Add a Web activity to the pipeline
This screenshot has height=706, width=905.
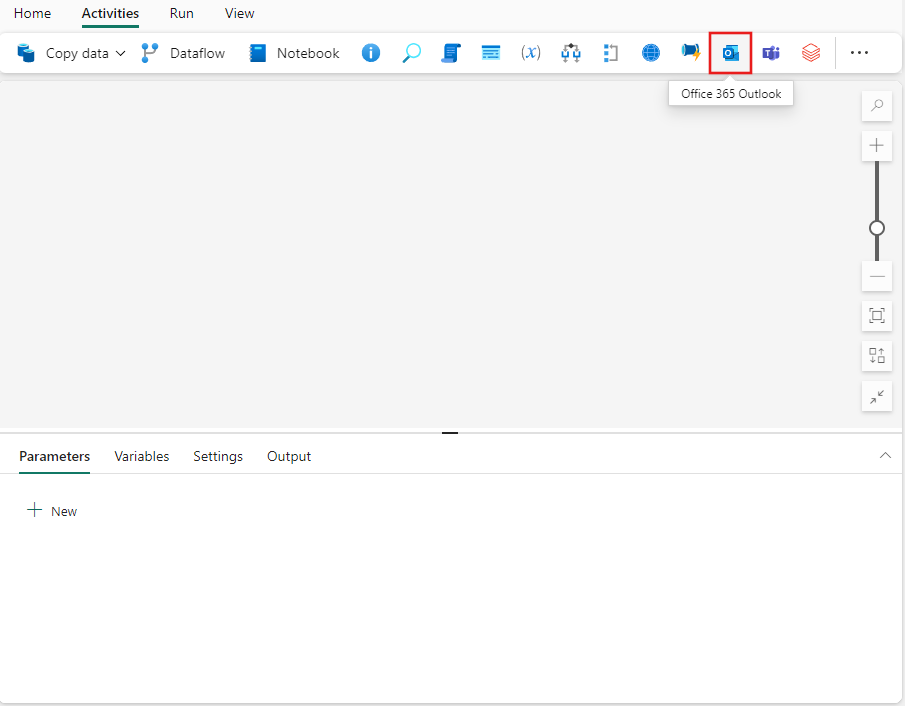point(651,52)
